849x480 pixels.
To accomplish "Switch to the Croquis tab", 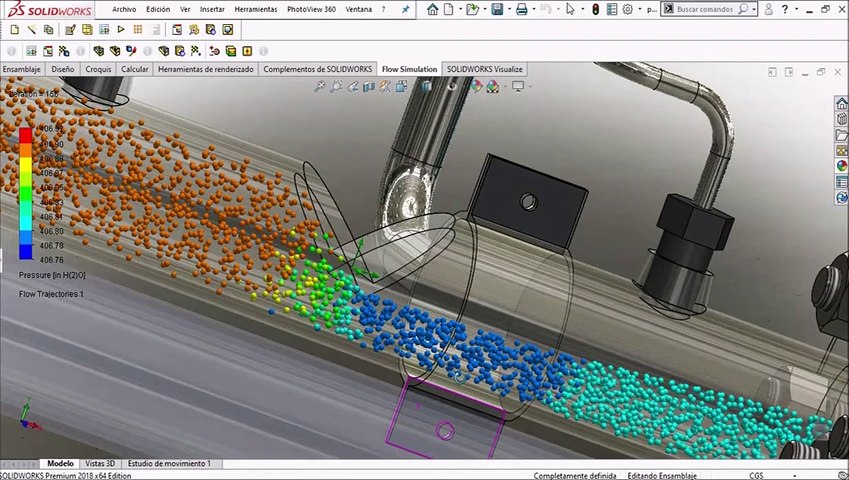I will click(x=98, y=69).
